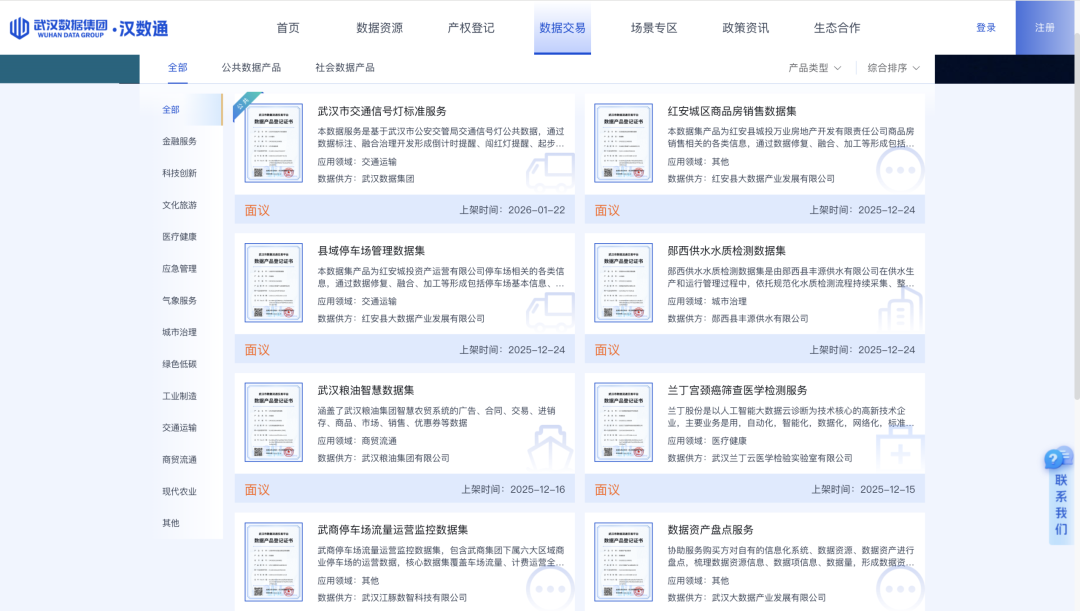Filter by 商贸流通 category

(x=179, y=459)
